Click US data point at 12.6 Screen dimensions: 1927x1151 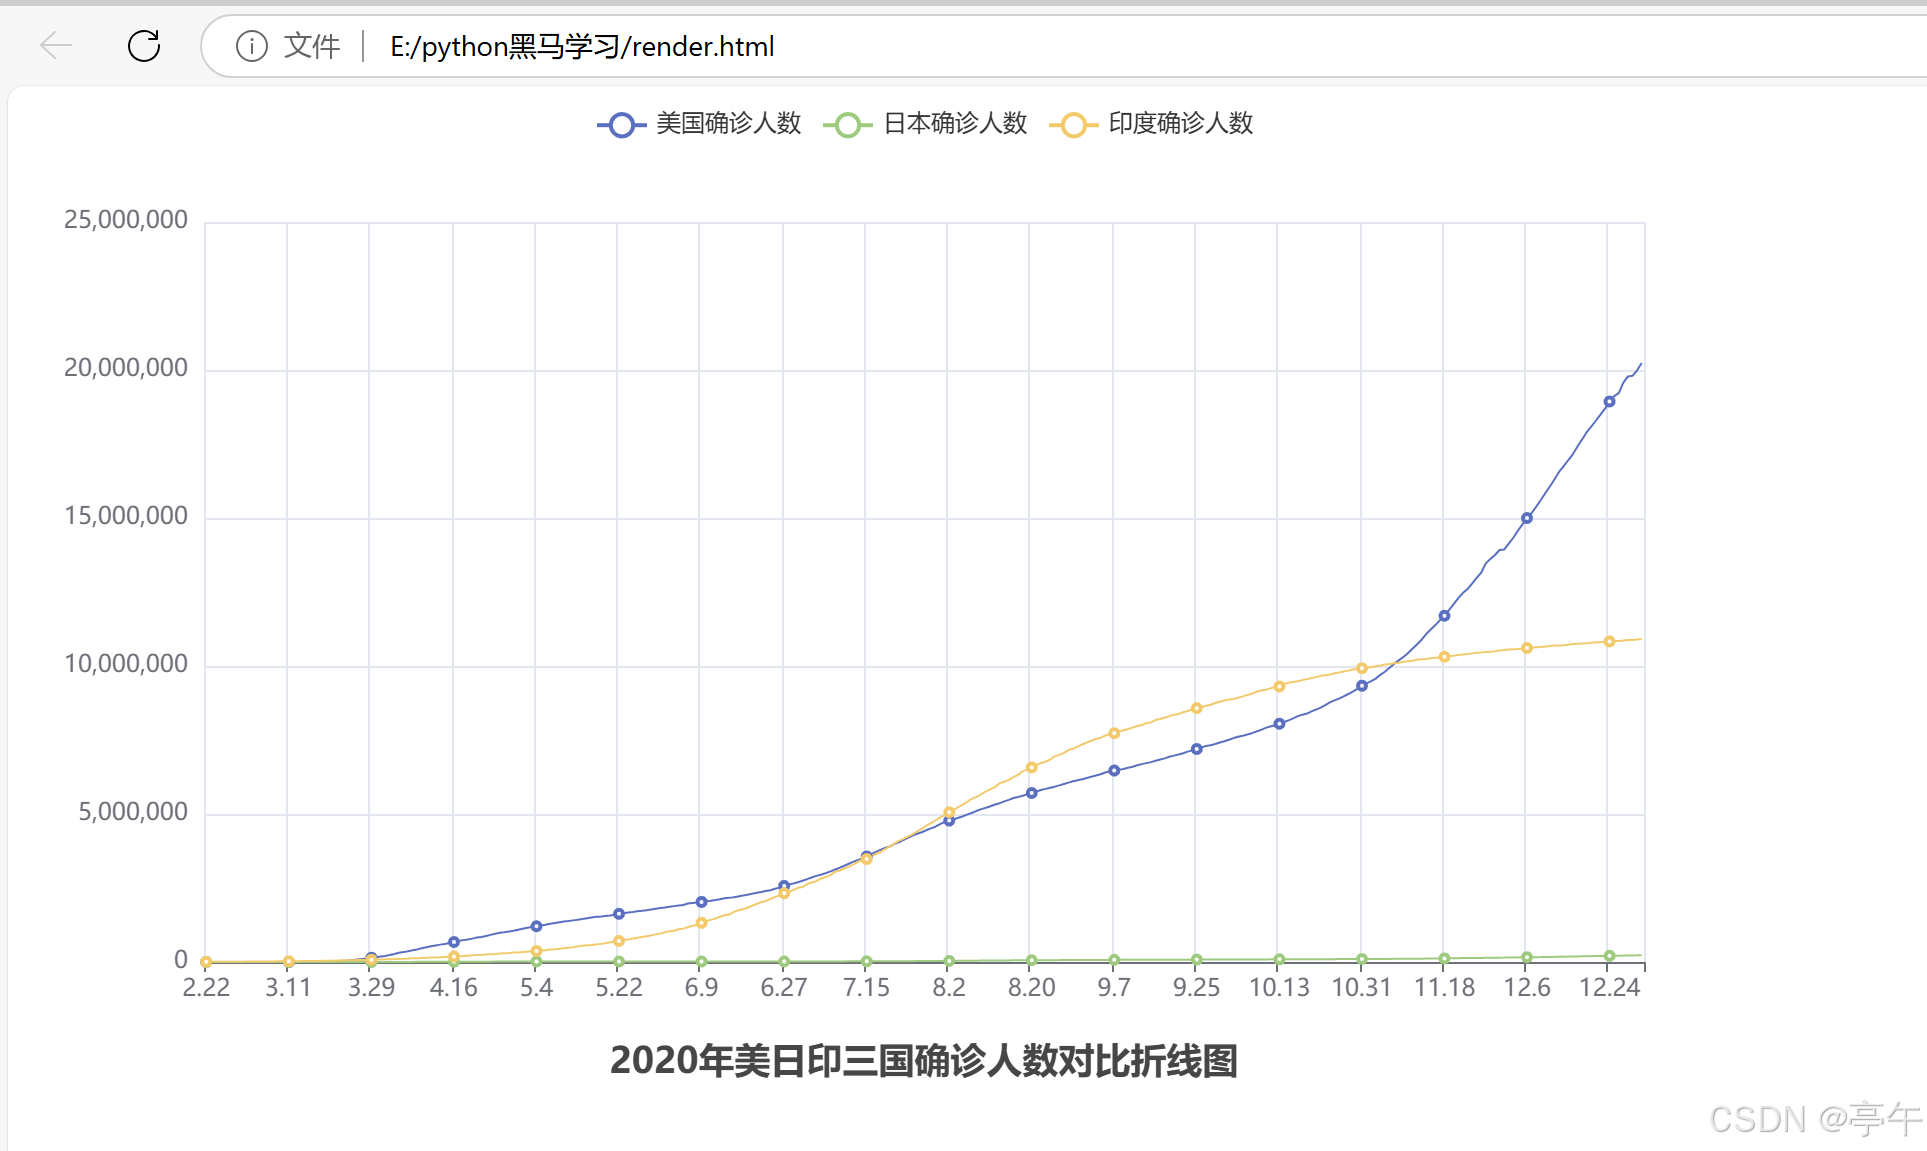[x=1526, y=518]
